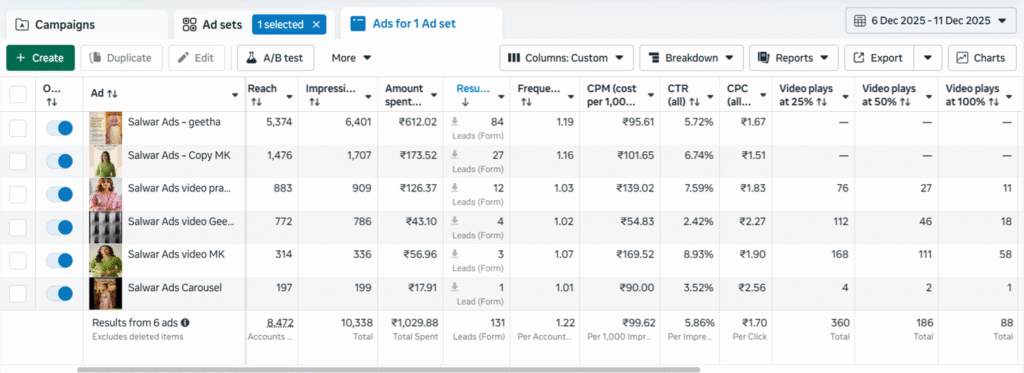Check the Salwar Ads – geetha row checkbox
This screenshot has width=1024, height=373.
(x=18, y=128)
